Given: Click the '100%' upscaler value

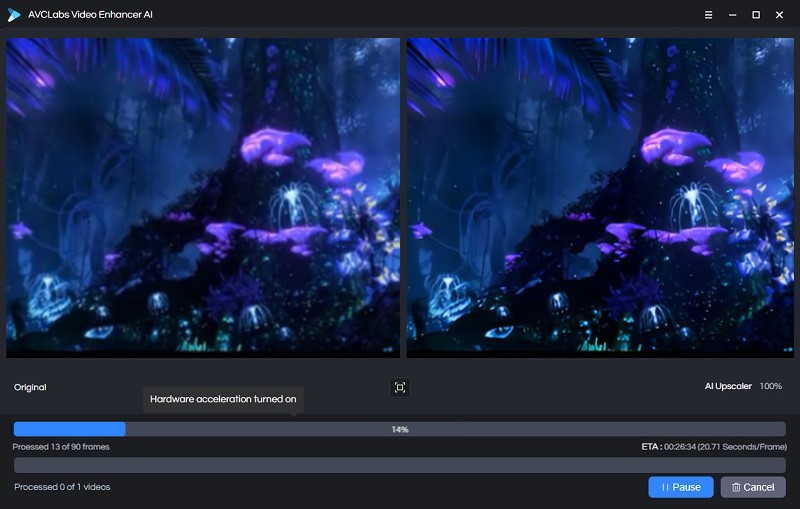Looking at the screenshot, I should (x=770, y=386).
